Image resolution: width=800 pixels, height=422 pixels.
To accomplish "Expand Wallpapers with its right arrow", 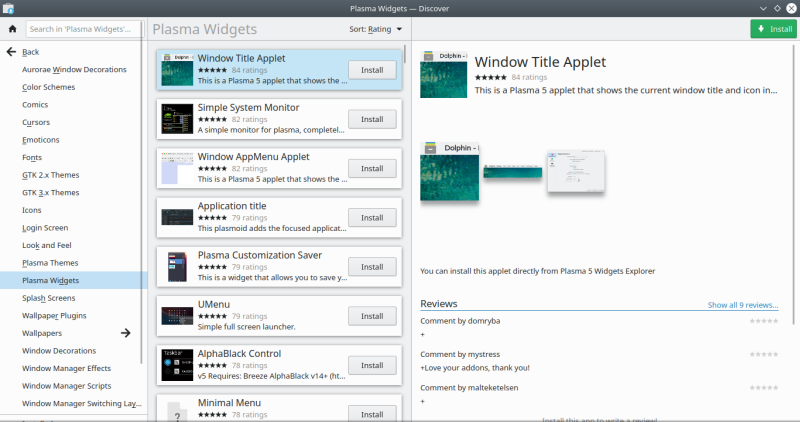I will tap(126, 333).
